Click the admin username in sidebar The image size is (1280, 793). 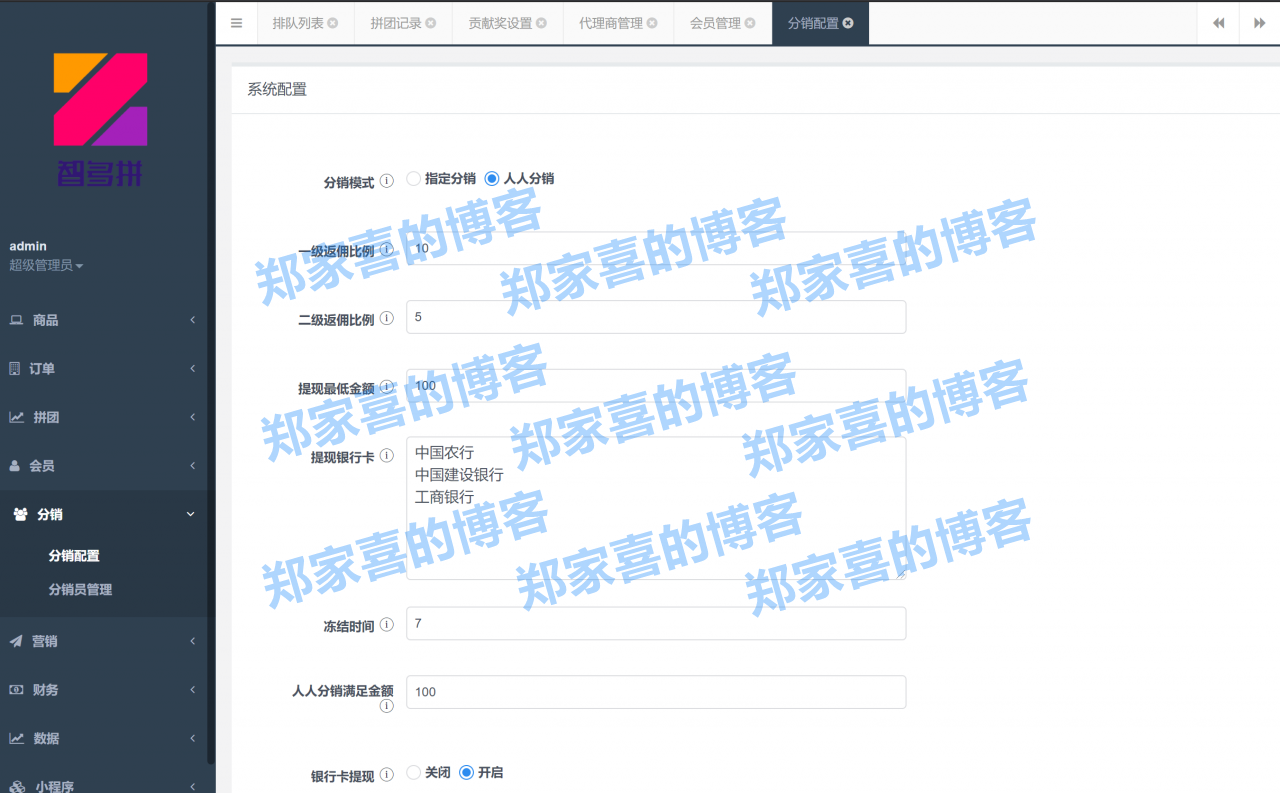(x=28, y=246)
